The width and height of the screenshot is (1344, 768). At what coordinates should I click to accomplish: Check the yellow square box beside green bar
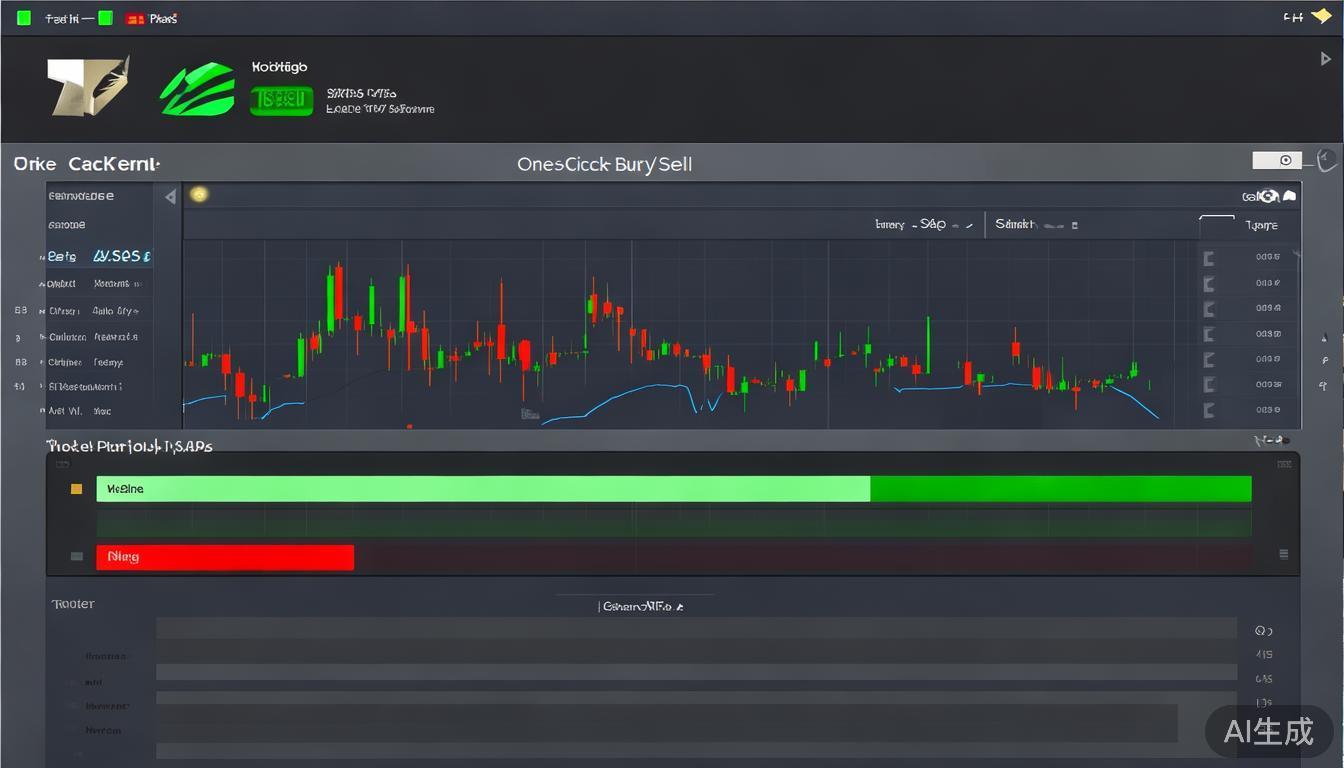point(76,489)
